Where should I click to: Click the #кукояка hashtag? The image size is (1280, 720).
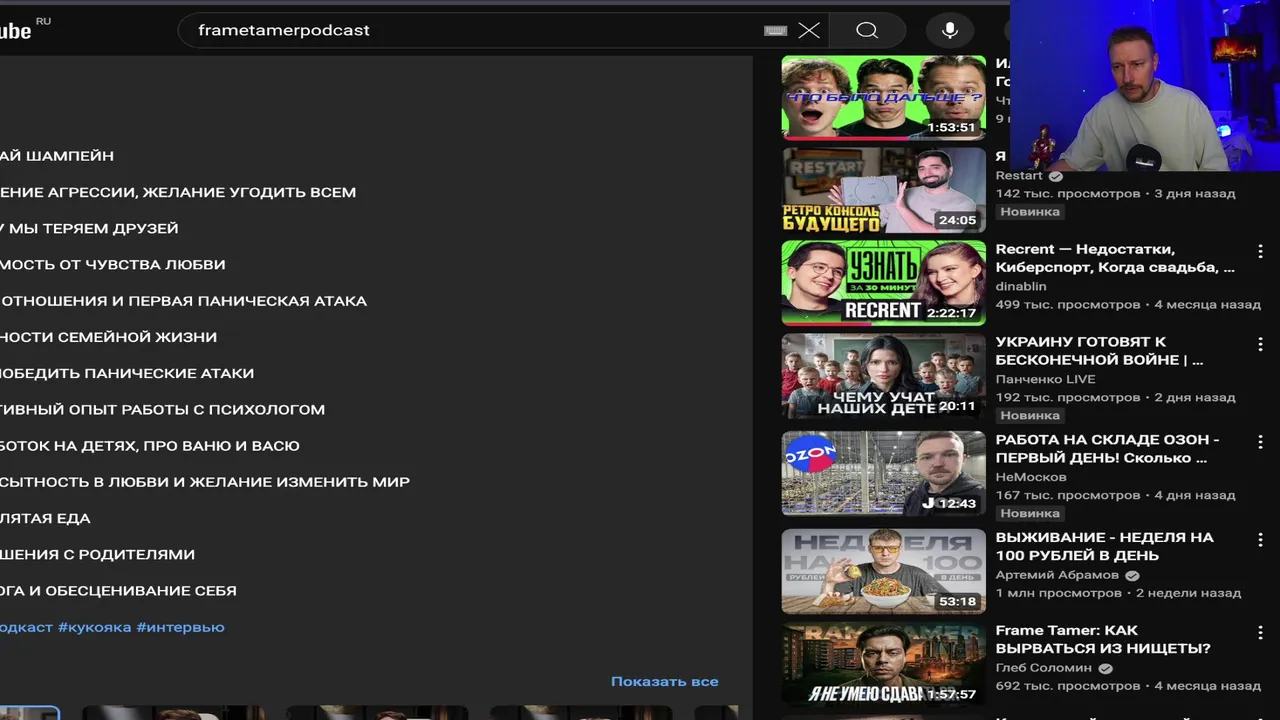tap(94, 627)
